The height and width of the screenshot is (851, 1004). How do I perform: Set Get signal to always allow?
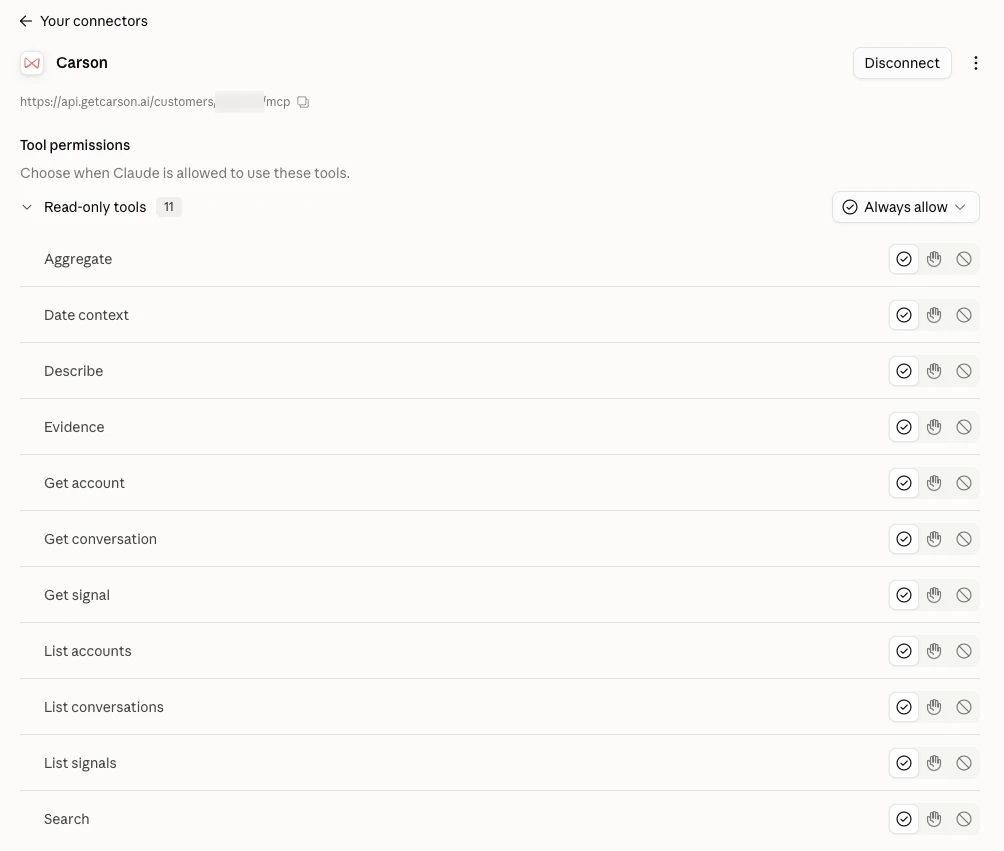[903, 595]
